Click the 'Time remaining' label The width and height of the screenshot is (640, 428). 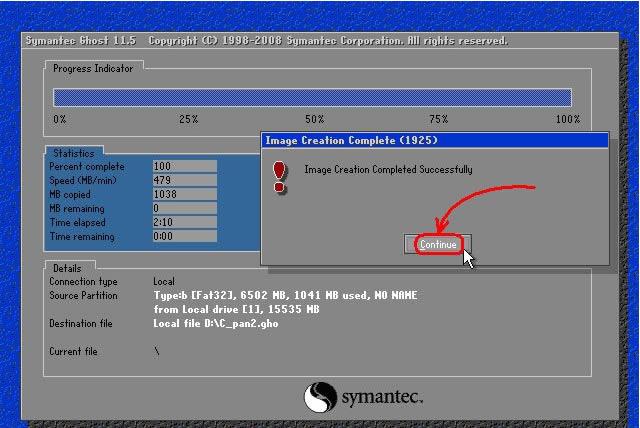(82, 237)
